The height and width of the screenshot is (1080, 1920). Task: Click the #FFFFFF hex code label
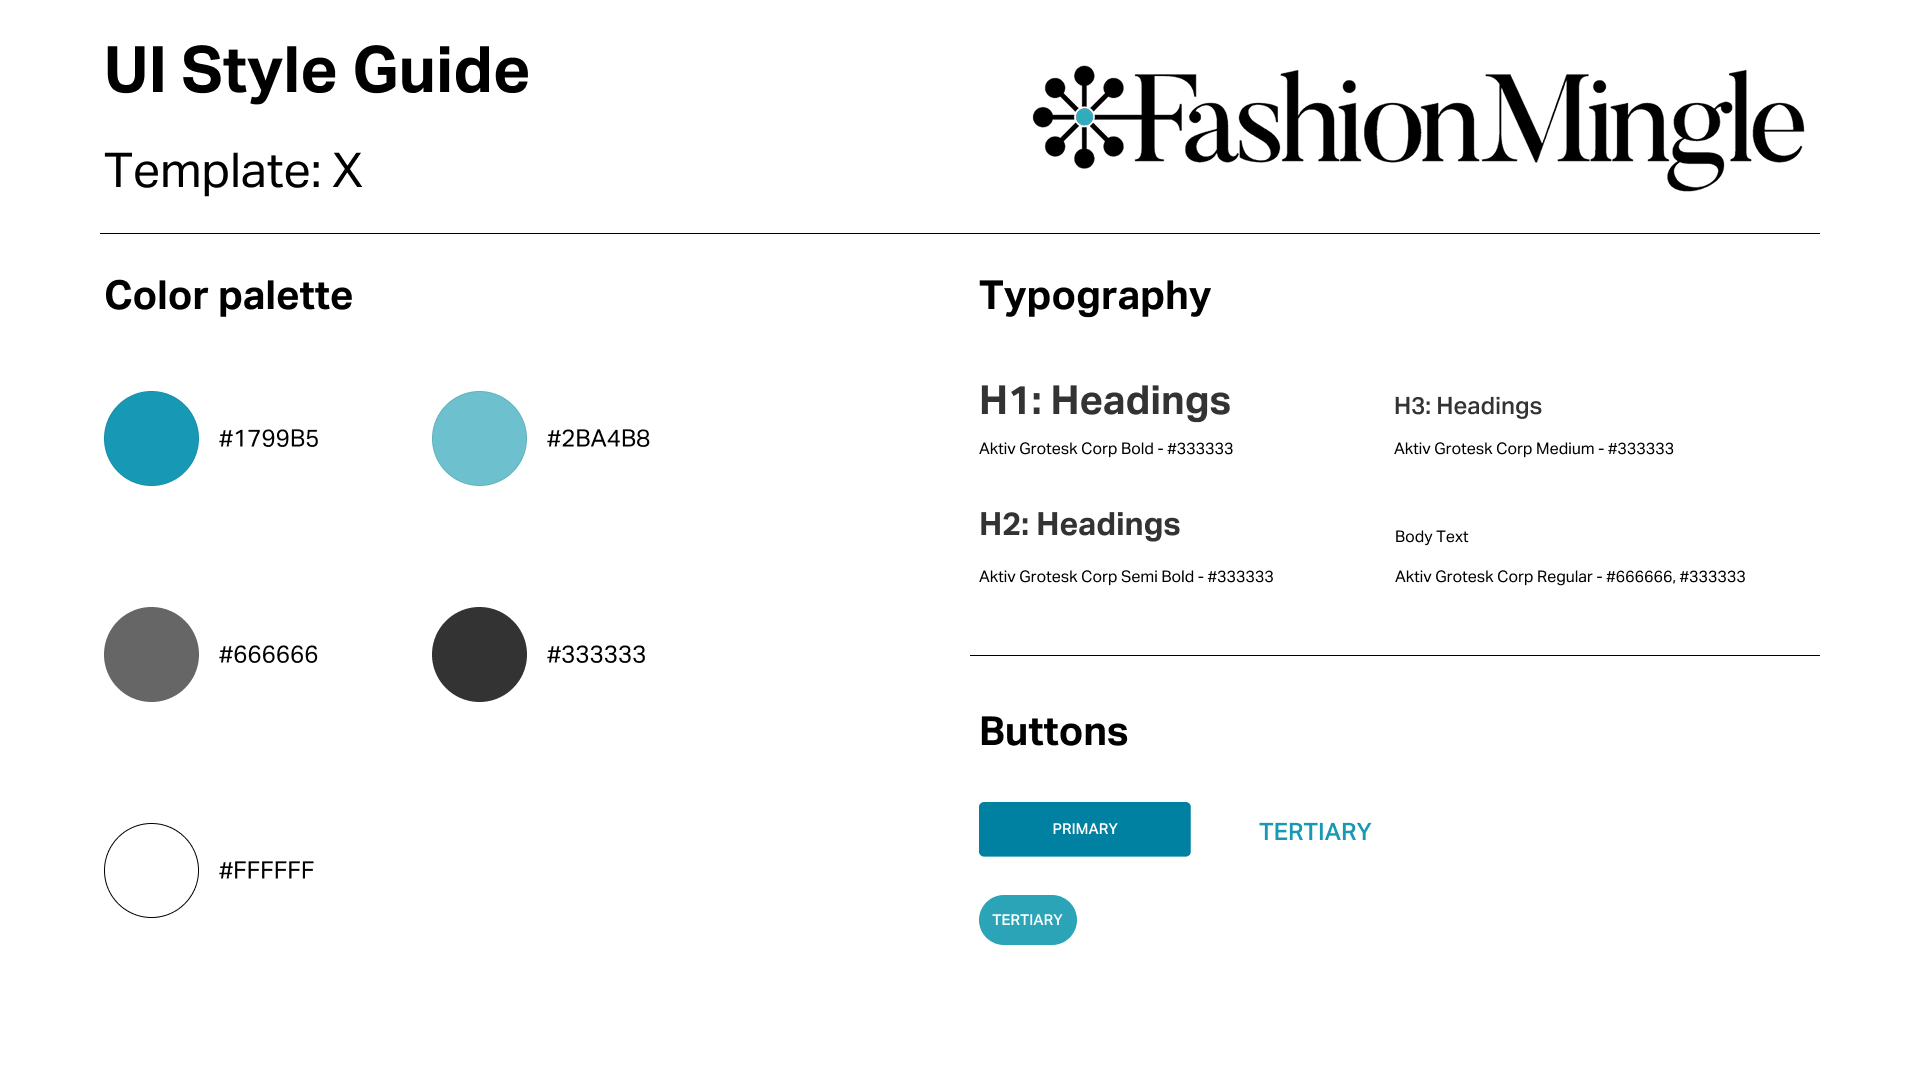267,871
